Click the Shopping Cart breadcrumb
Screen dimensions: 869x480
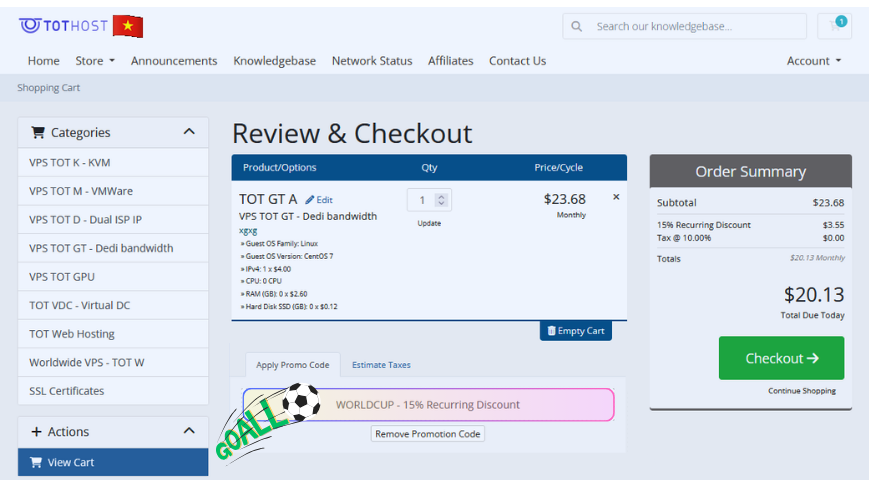point(48,88)
